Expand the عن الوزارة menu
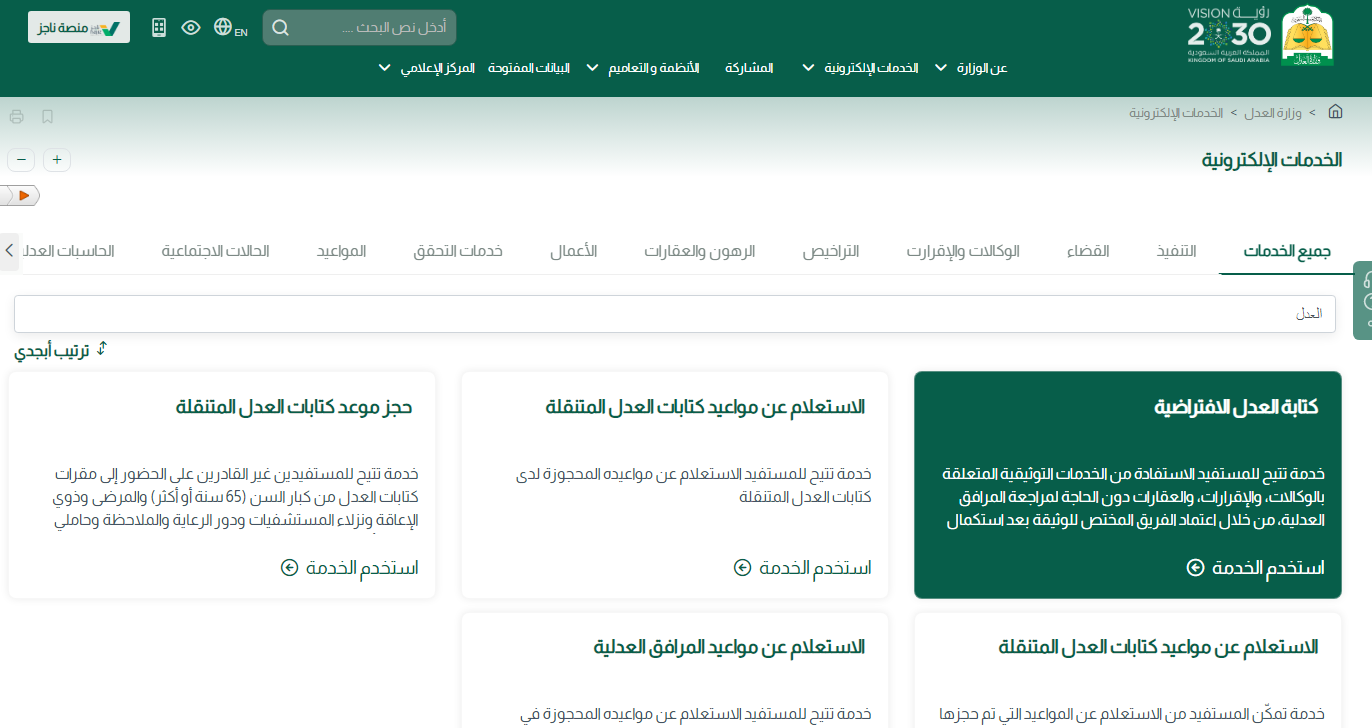1372x728 pixels. (x=971, y=68)
